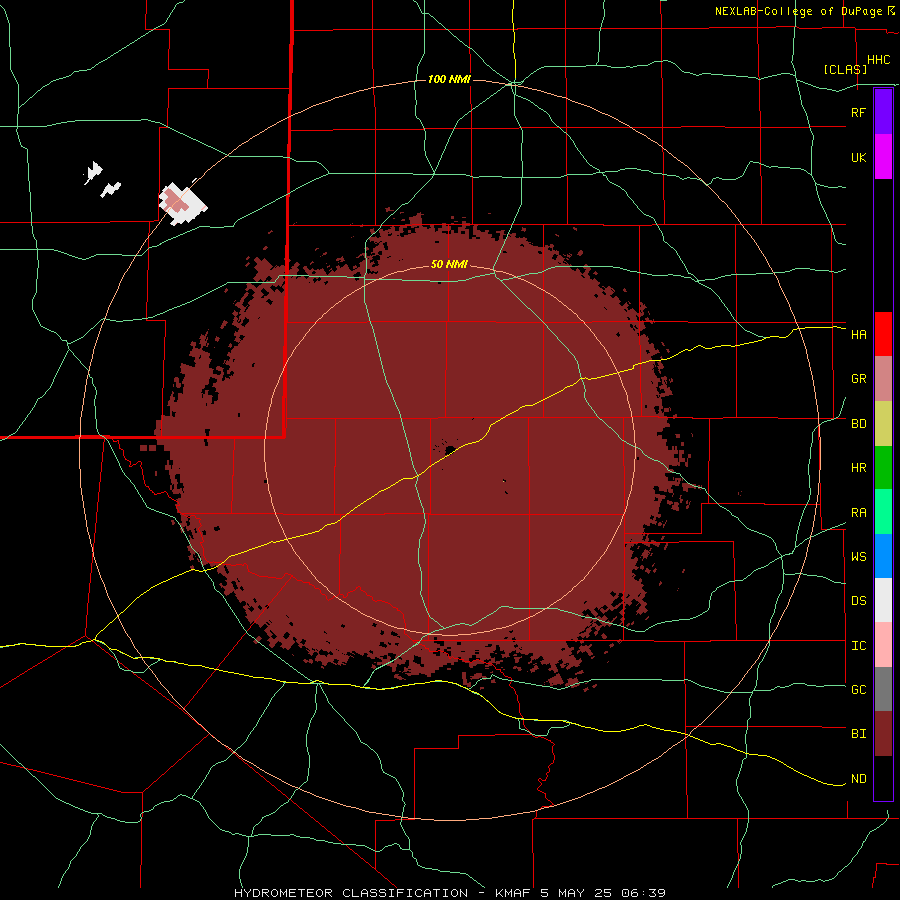Image resolution: width=900 pixels, height=900 pixels.
Task: Click the 50 NMI range ring label
Action: [449, 265]
